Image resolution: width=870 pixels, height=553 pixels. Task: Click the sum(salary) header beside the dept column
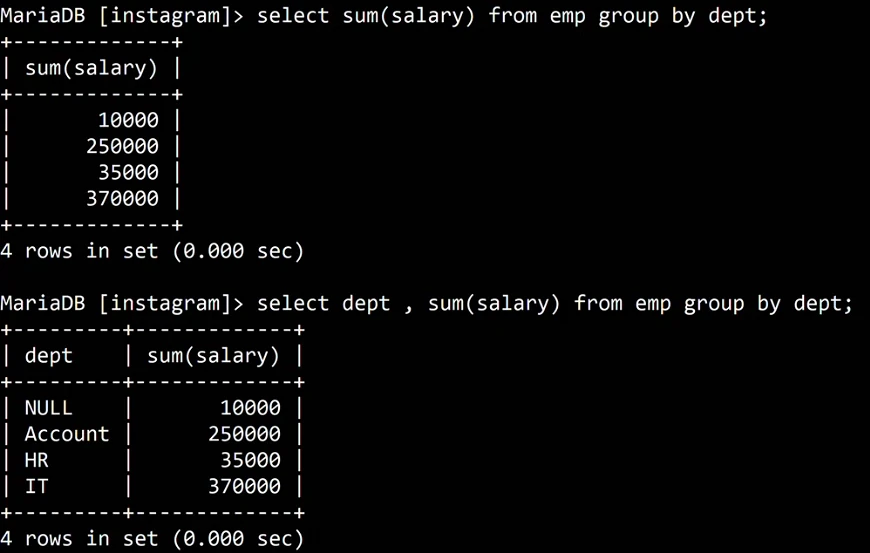[x=214, y=356]
